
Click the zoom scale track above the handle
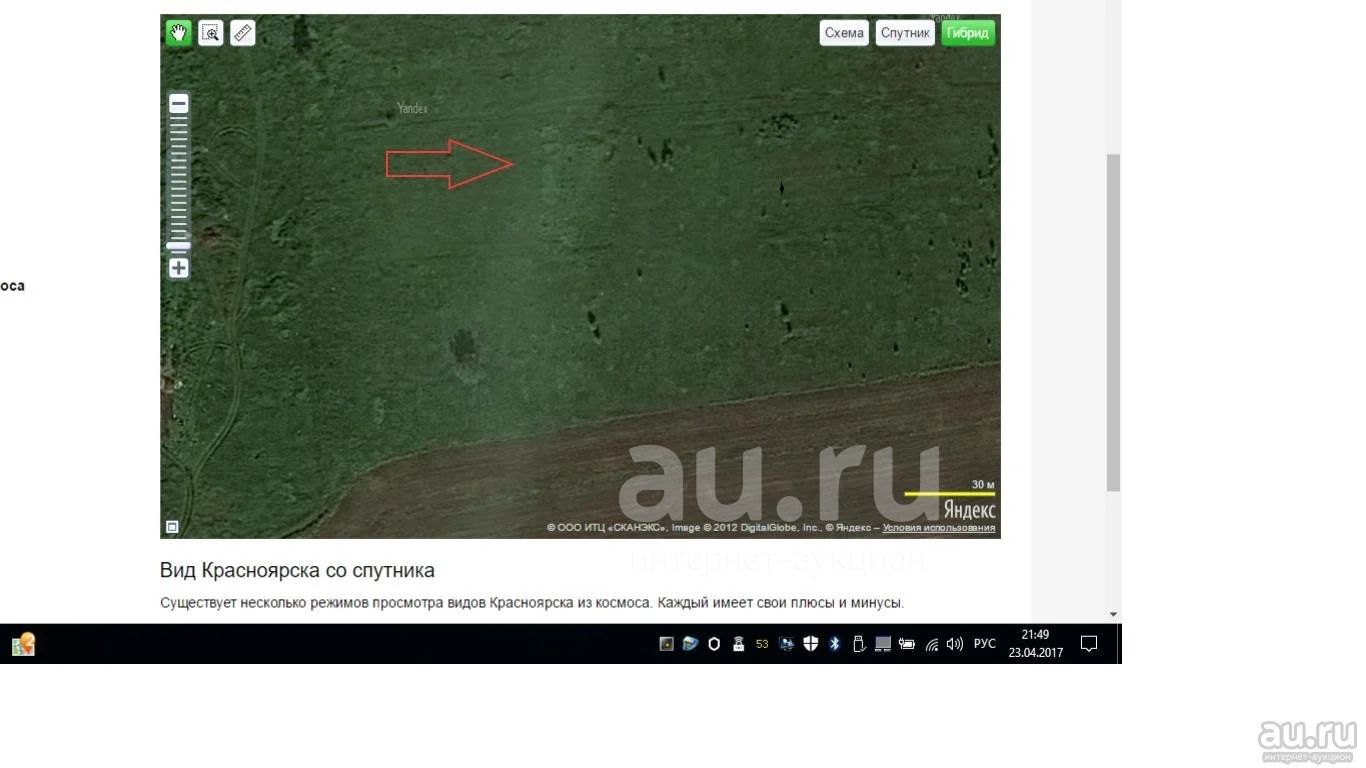click(179, 176)
